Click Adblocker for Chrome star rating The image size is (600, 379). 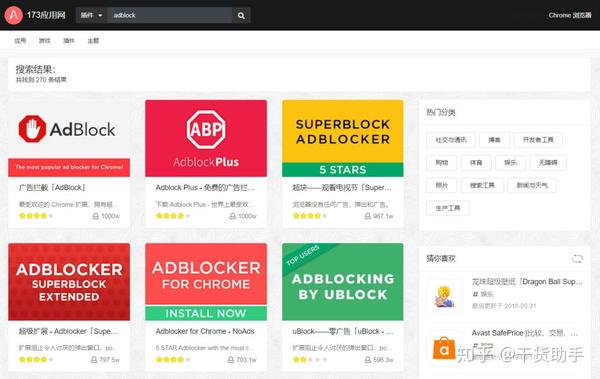coord(173,360)
